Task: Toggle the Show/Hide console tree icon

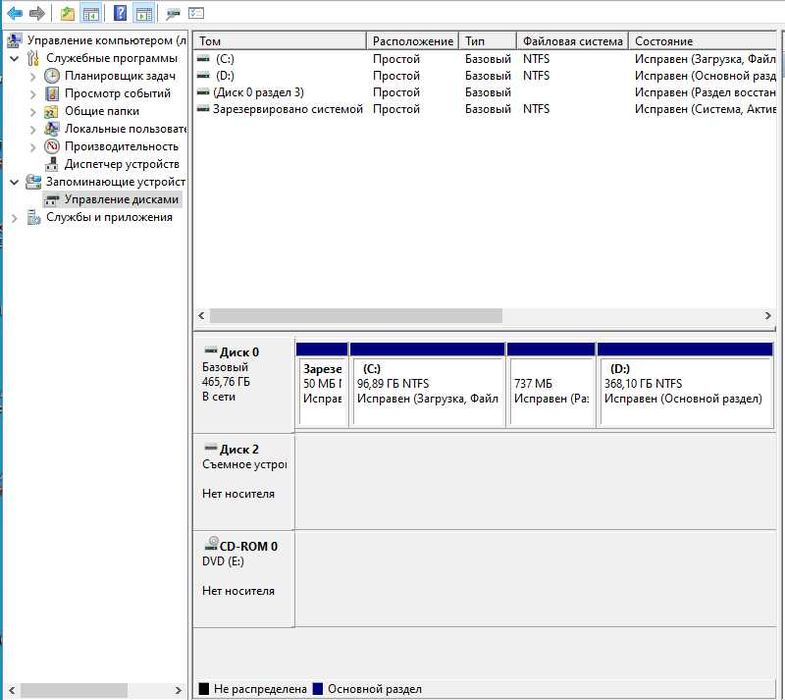Action: tap(91, 13)
